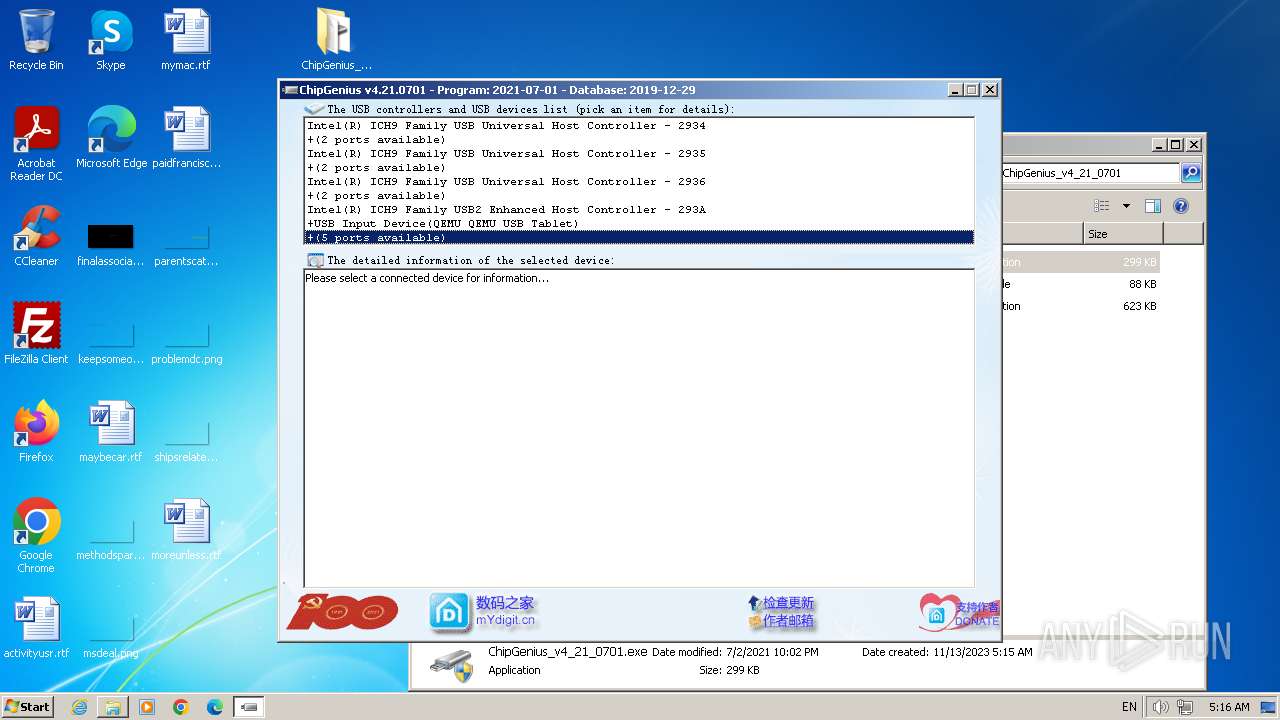Toggle Explorer preview pane icon
1280x720 pixels.
[1152, 206]
